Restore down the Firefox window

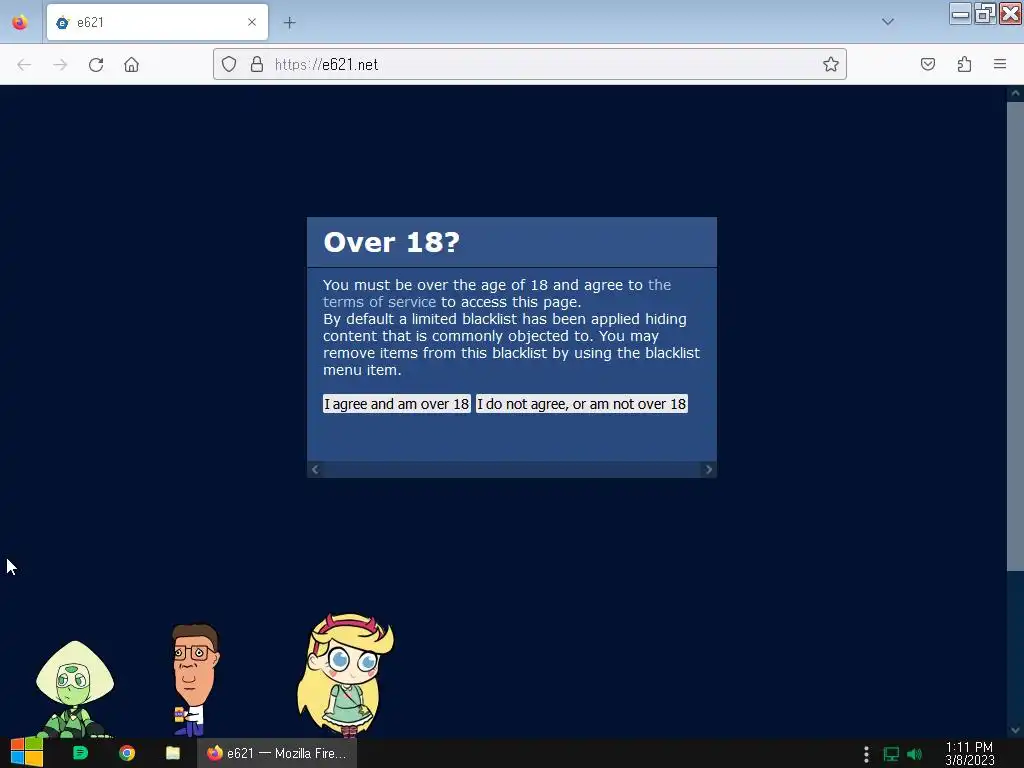985,14
